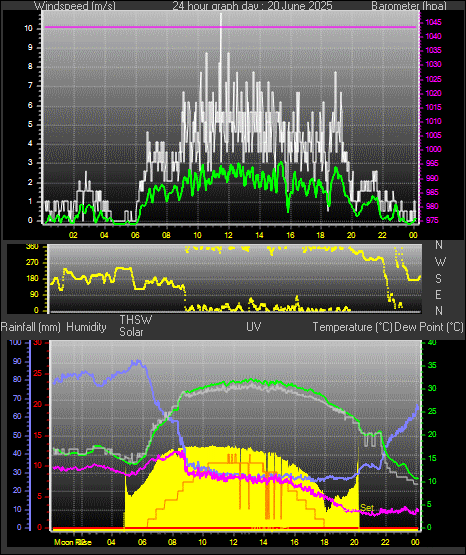Viewport: 466px width, 555px height.
Task: Click the S compass label
Action: tap(438, 279)
